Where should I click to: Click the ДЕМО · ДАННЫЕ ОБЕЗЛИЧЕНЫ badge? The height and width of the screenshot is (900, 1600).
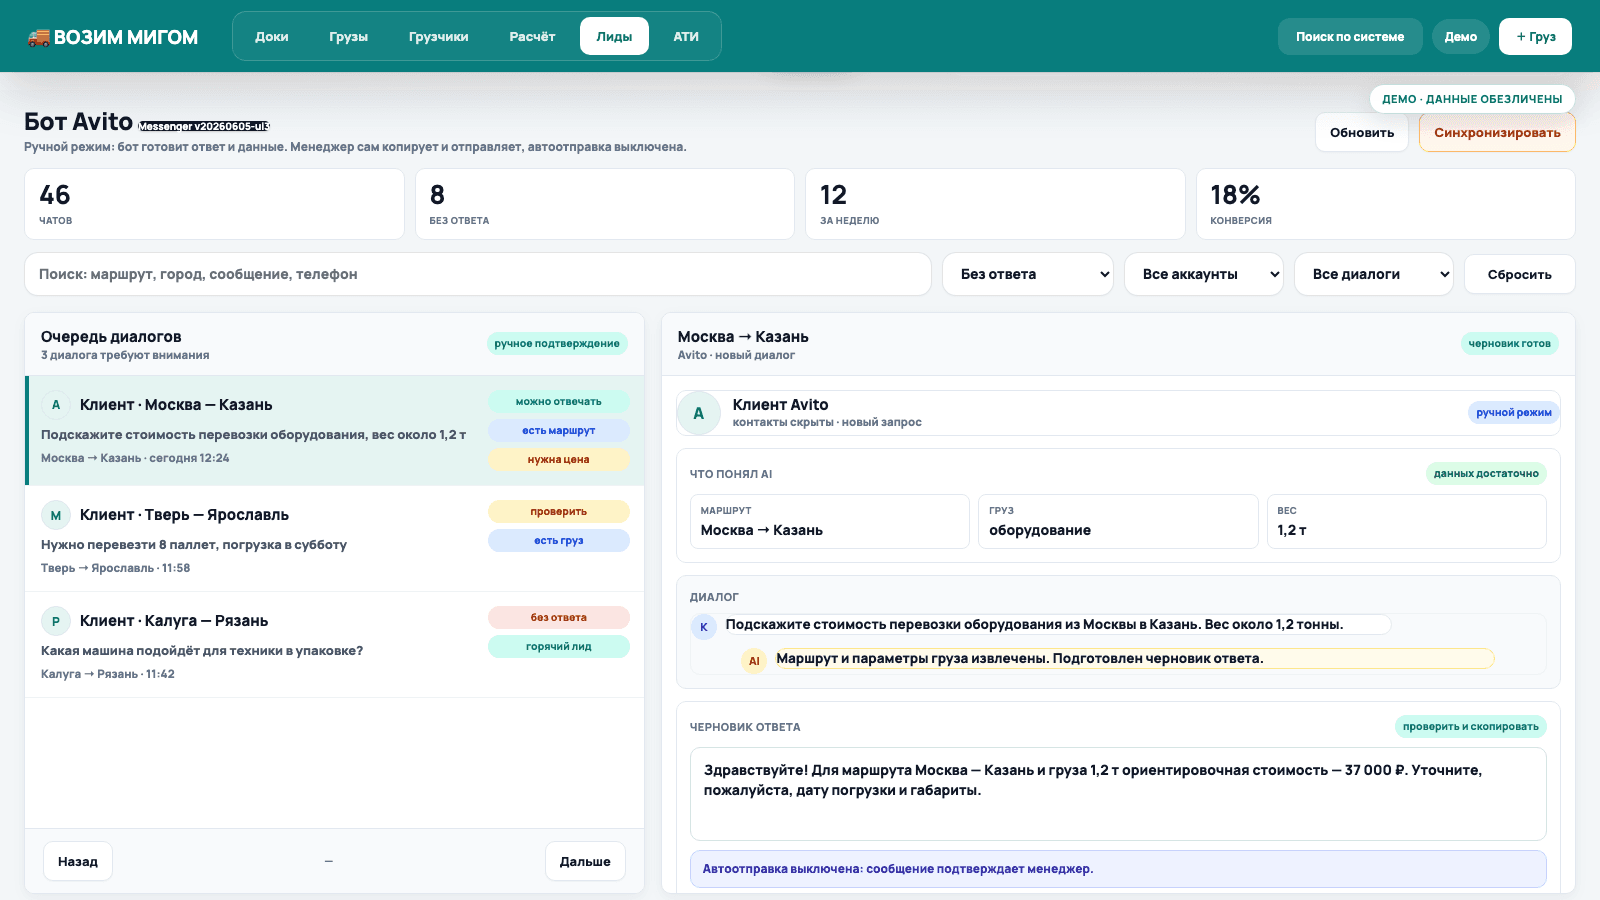tap(1472, 99)
